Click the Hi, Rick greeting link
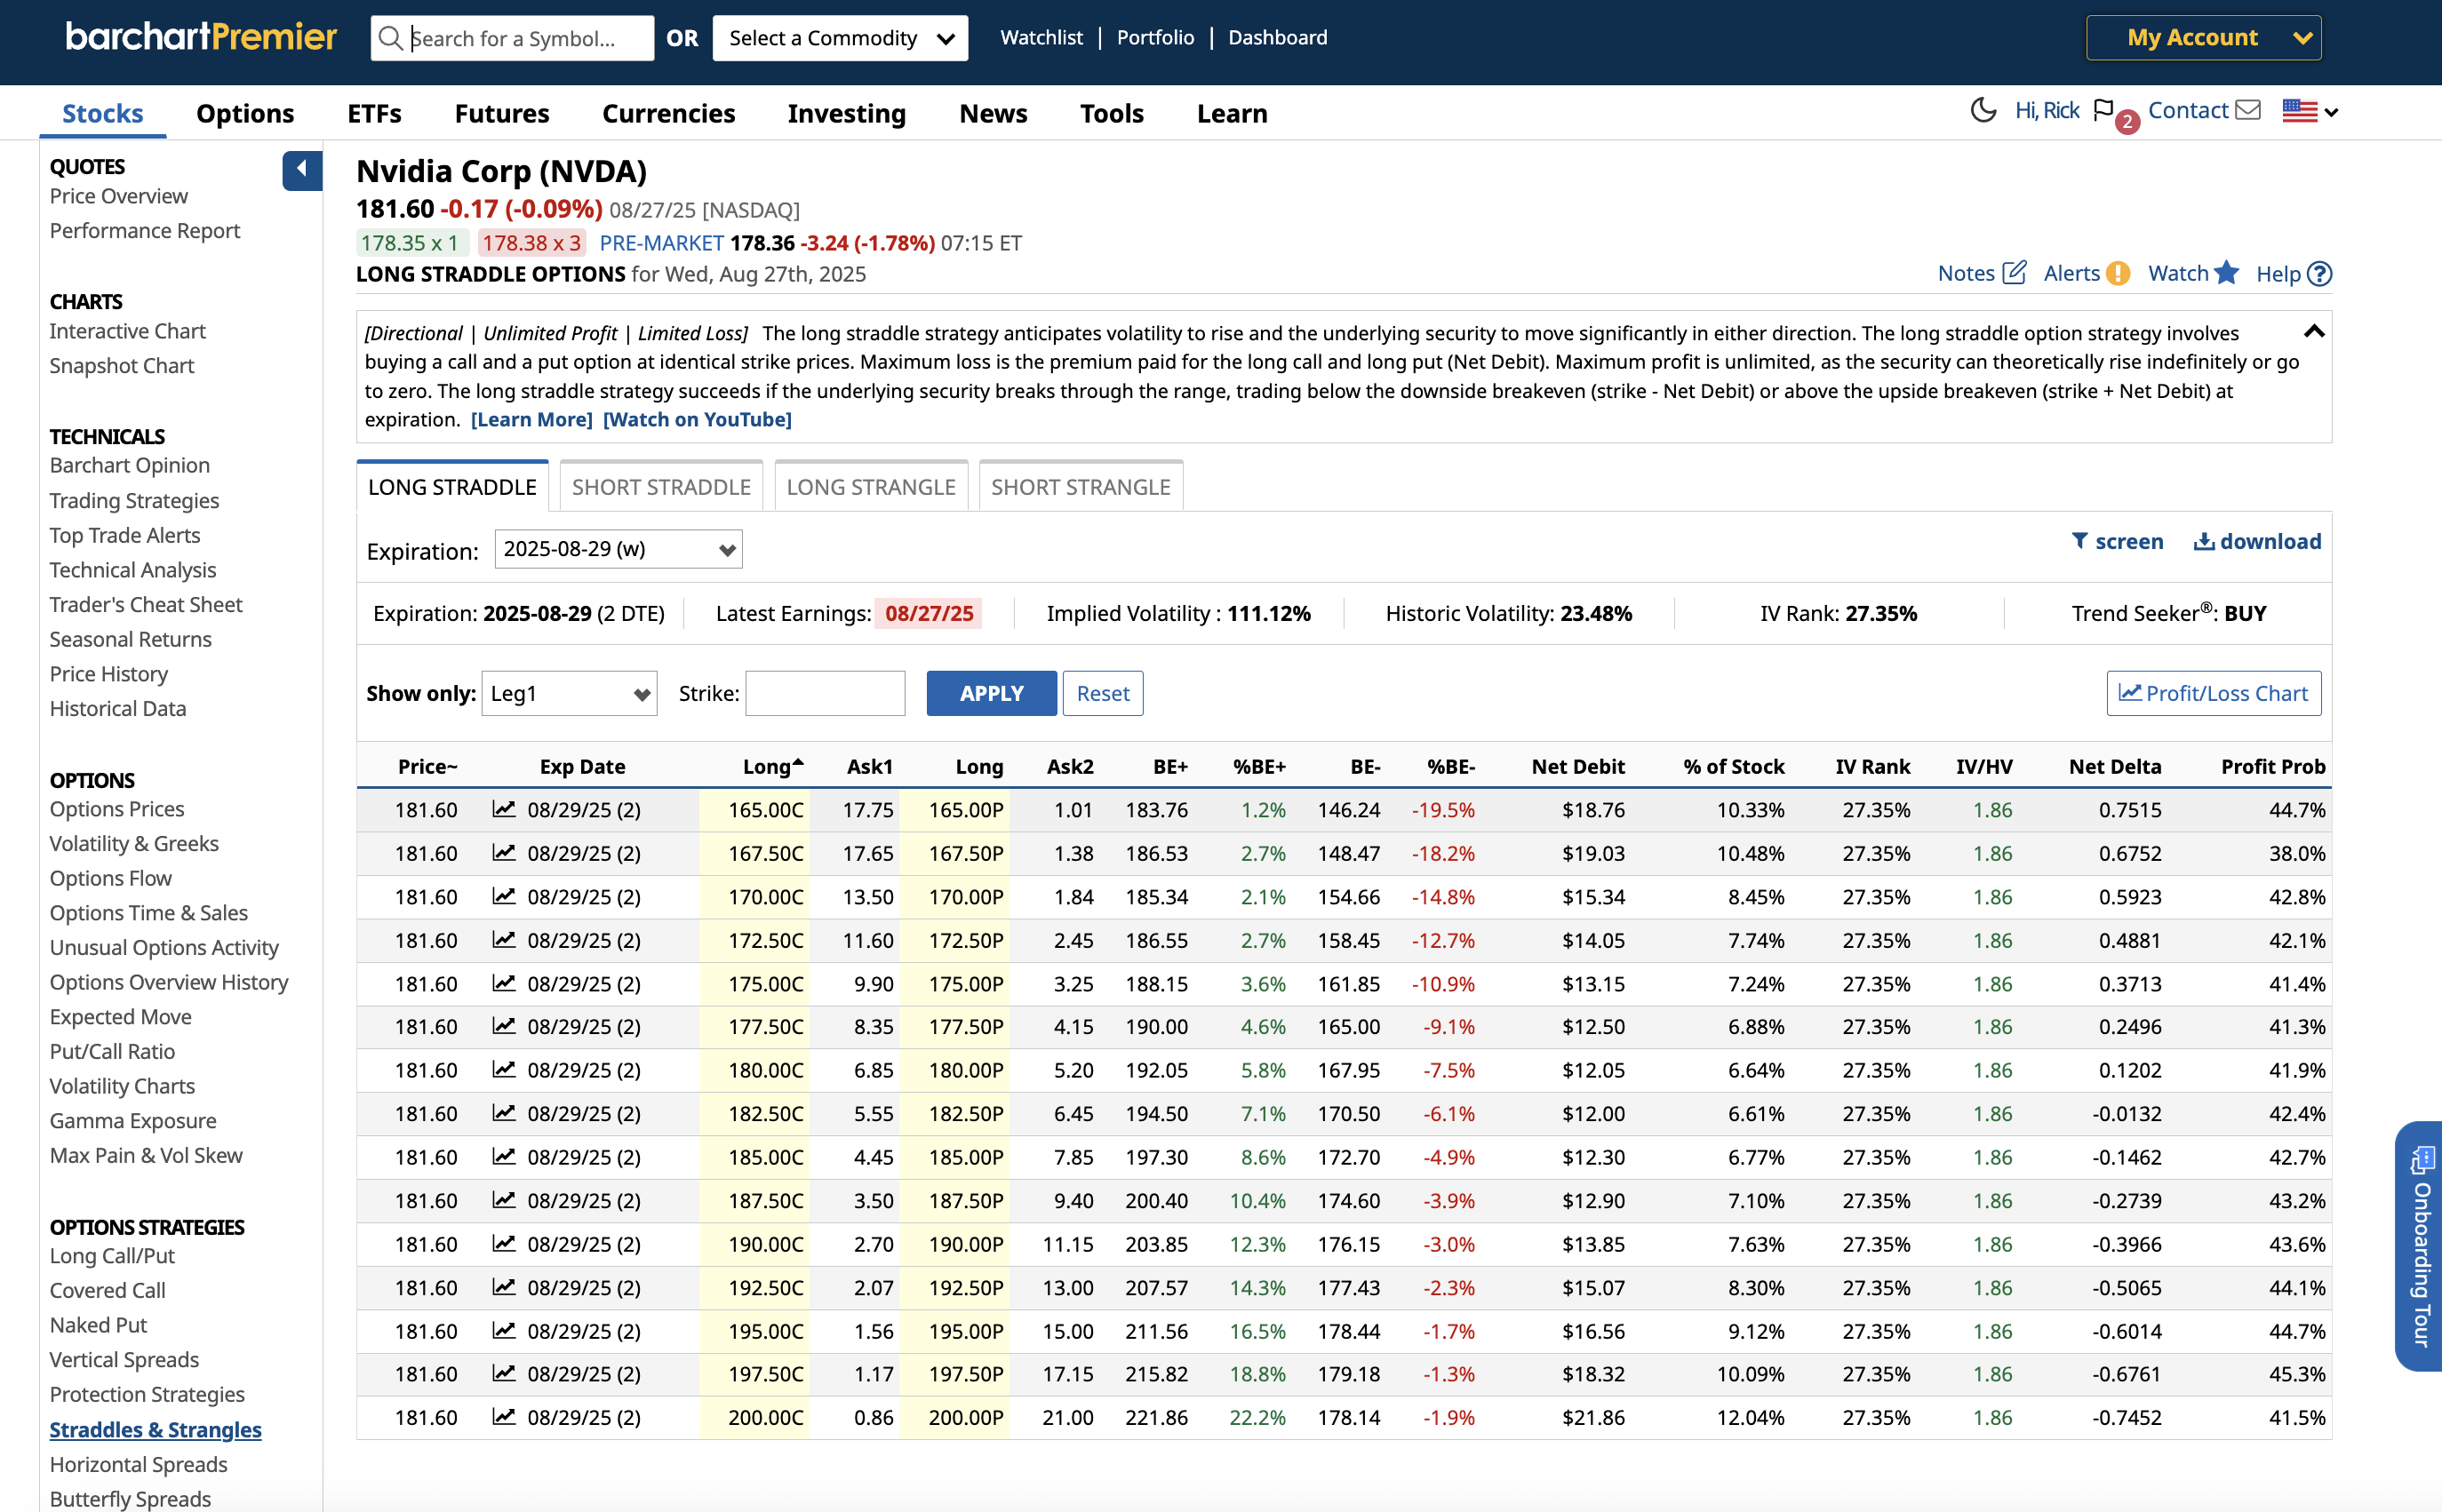Screen dimensions: 2442x1512 pos(2047,110)
